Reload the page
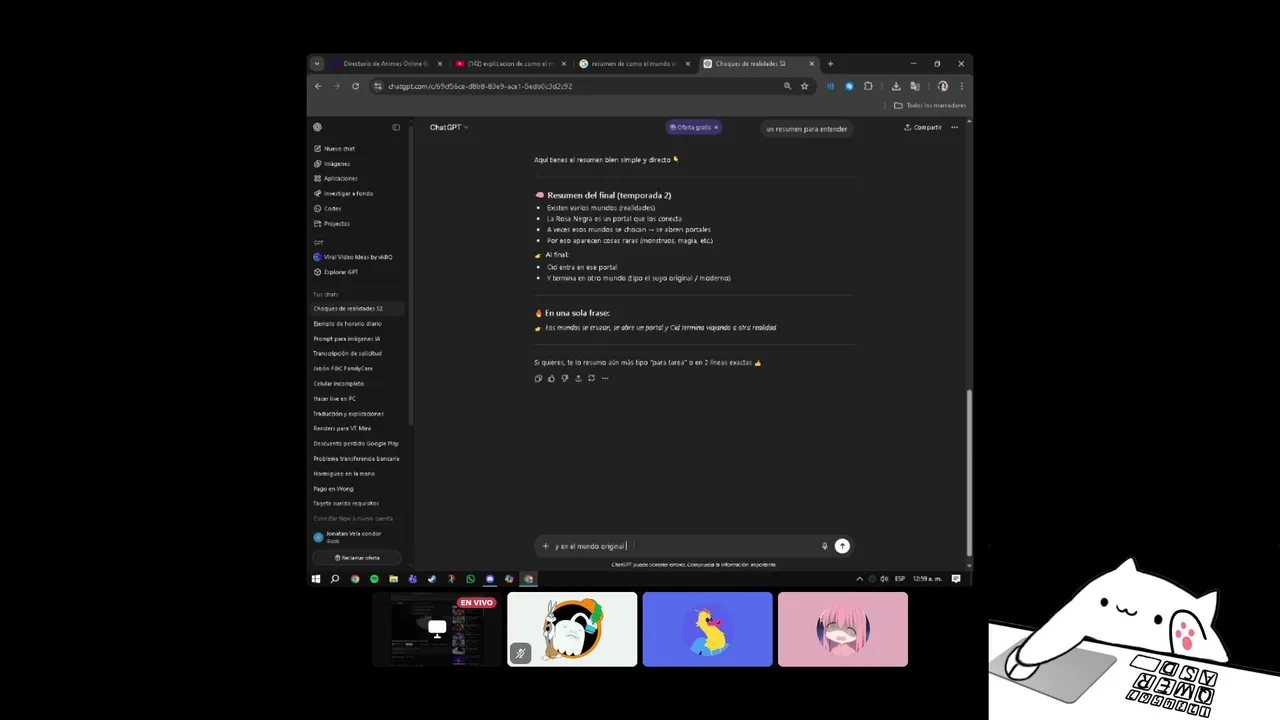 (x=355, y=86)
